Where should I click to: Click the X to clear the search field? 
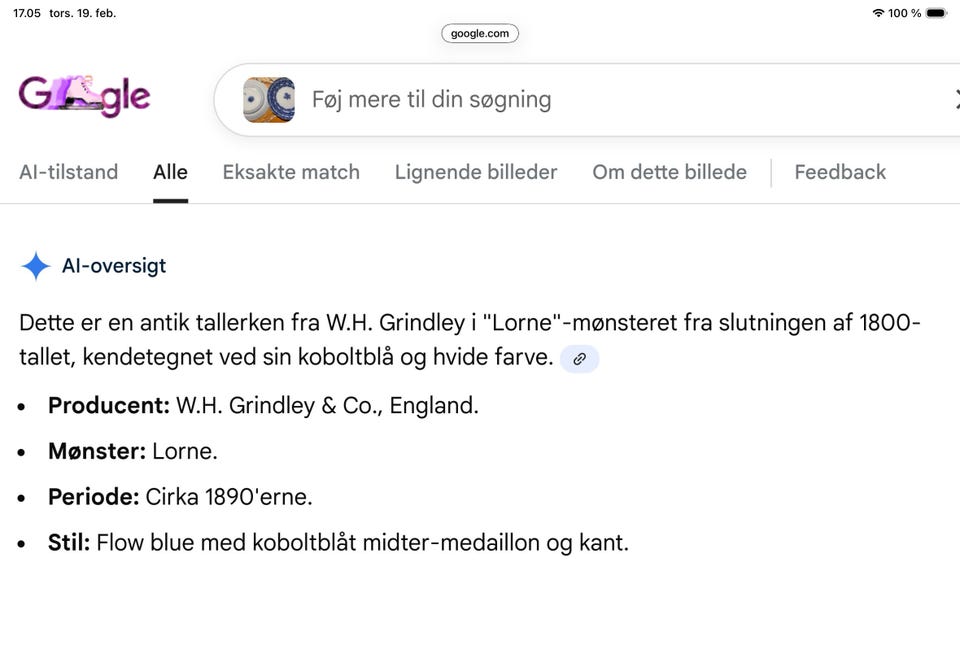(x=956, y=99)
